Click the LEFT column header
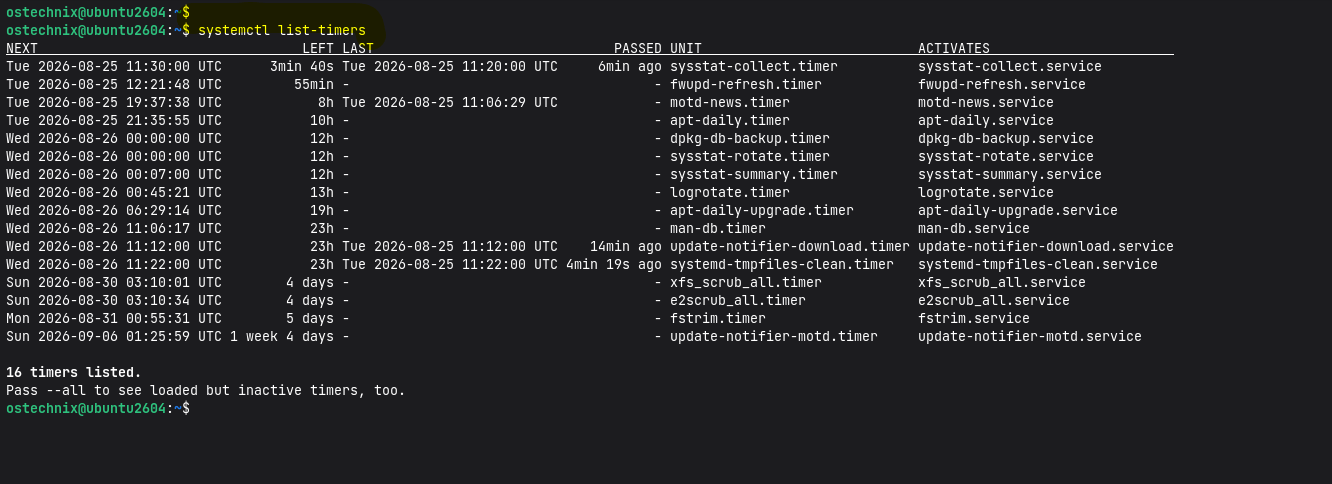Screen dimensions: 1332x484 [x=318, y=48]
